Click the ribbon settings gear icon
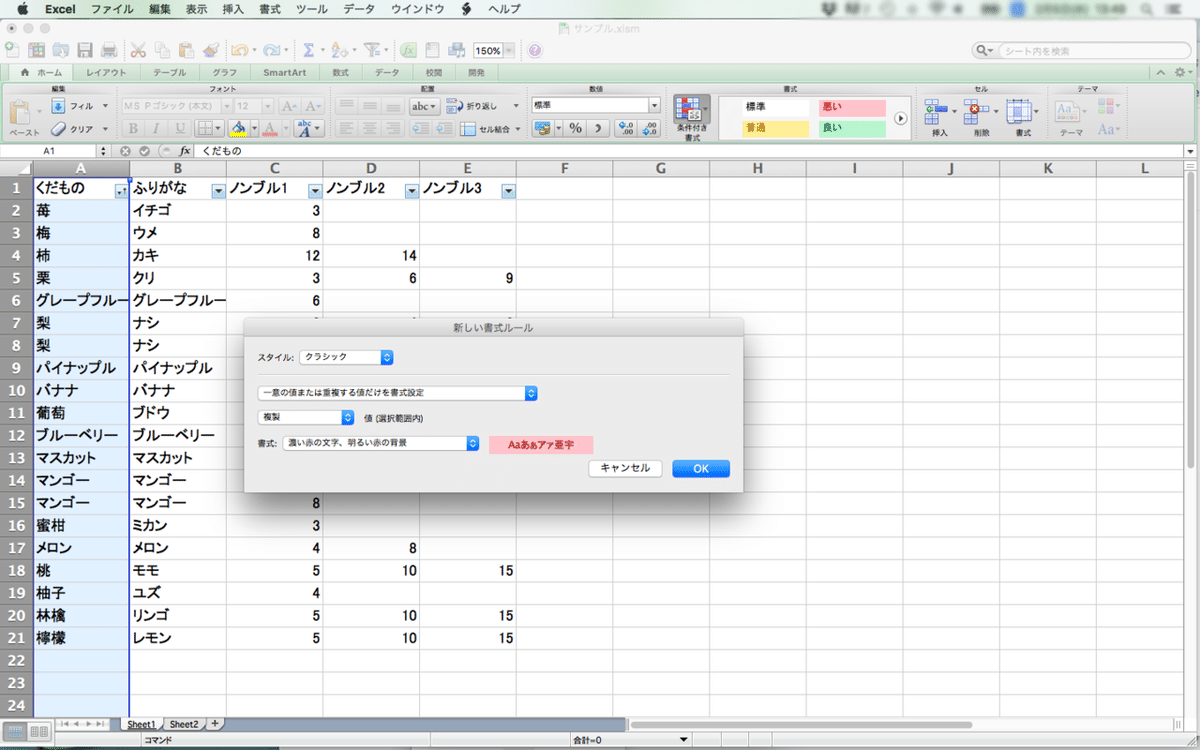Viewport: 1200px width, 750px height. tap(1179, 72)
